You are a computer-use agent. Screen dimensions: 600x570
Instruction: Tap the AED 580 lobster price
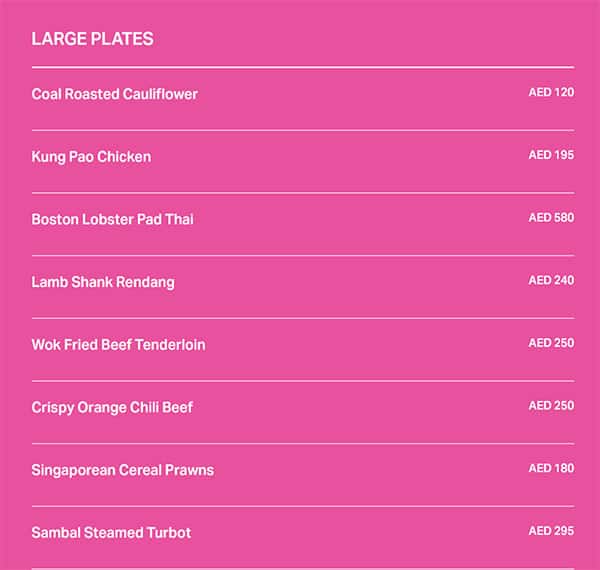tap(551, 218)
